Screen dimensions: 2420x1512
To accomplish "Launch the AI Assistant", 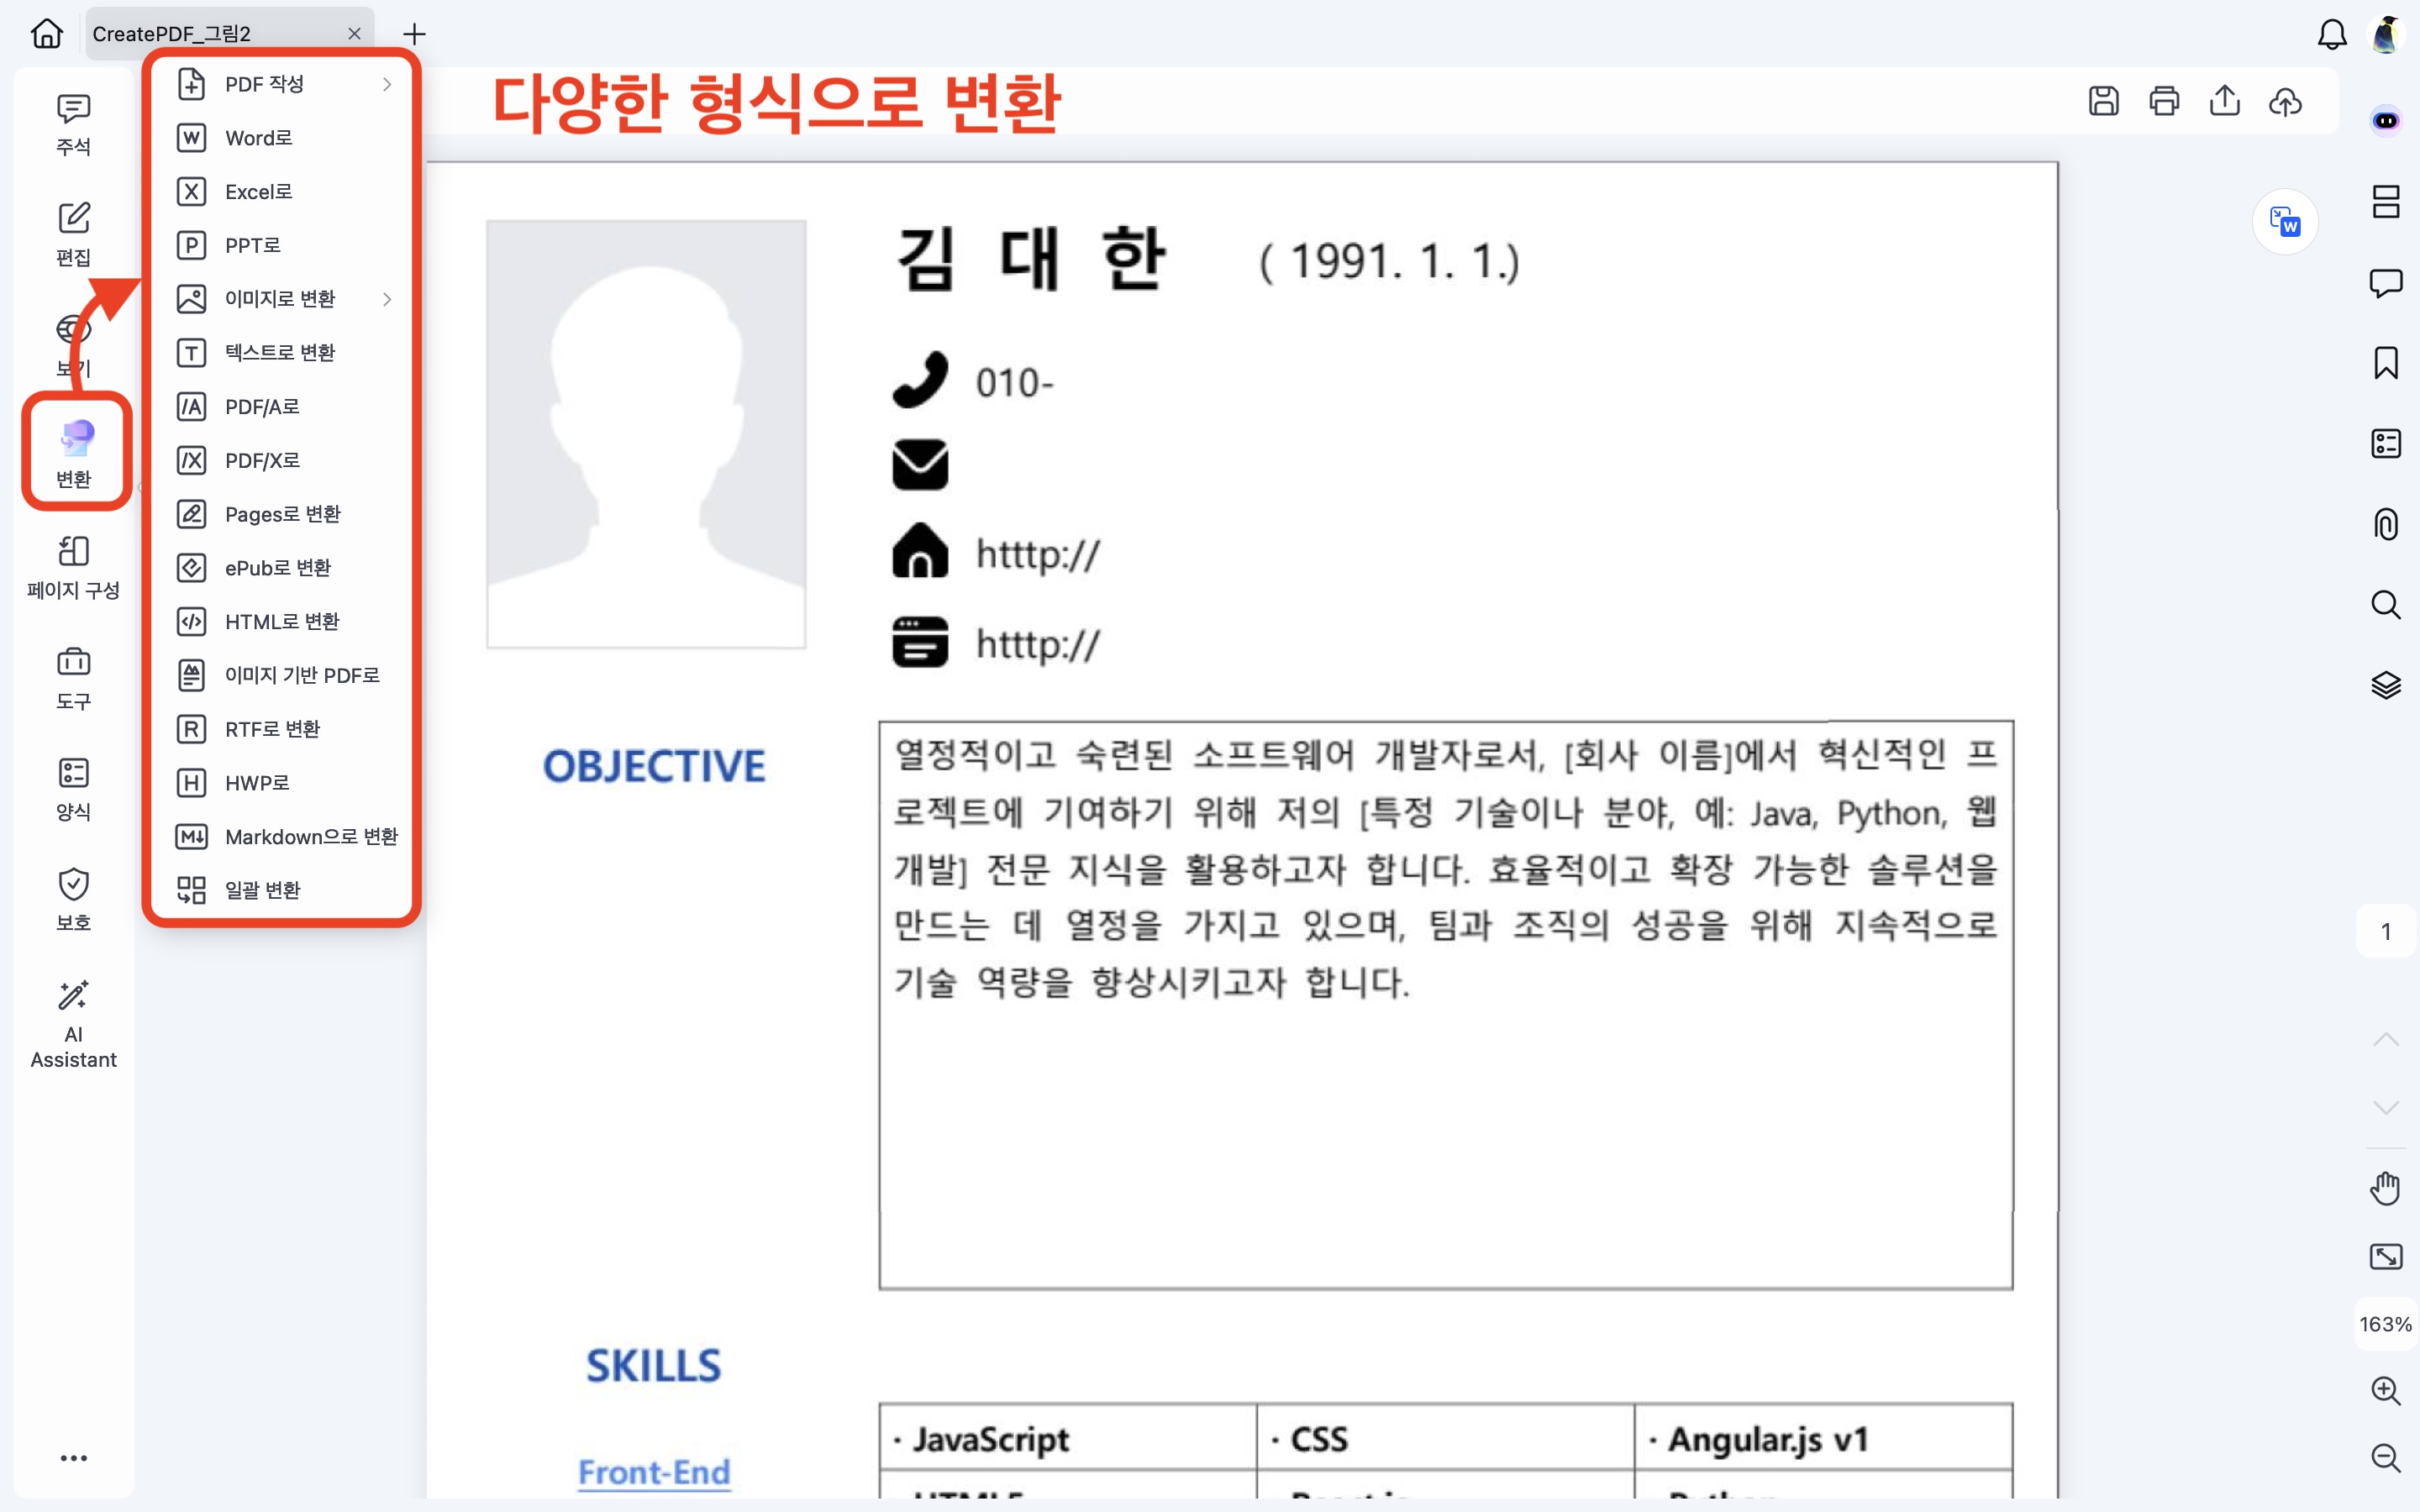I will point(72,1022).
